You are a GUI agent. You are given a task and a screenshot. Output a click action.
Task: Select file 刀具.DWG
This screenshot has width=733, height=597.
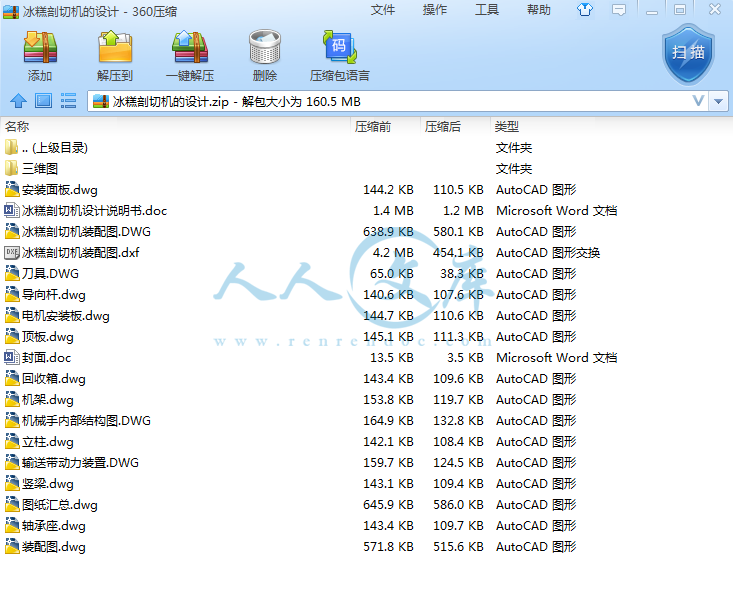pos(50,274)
